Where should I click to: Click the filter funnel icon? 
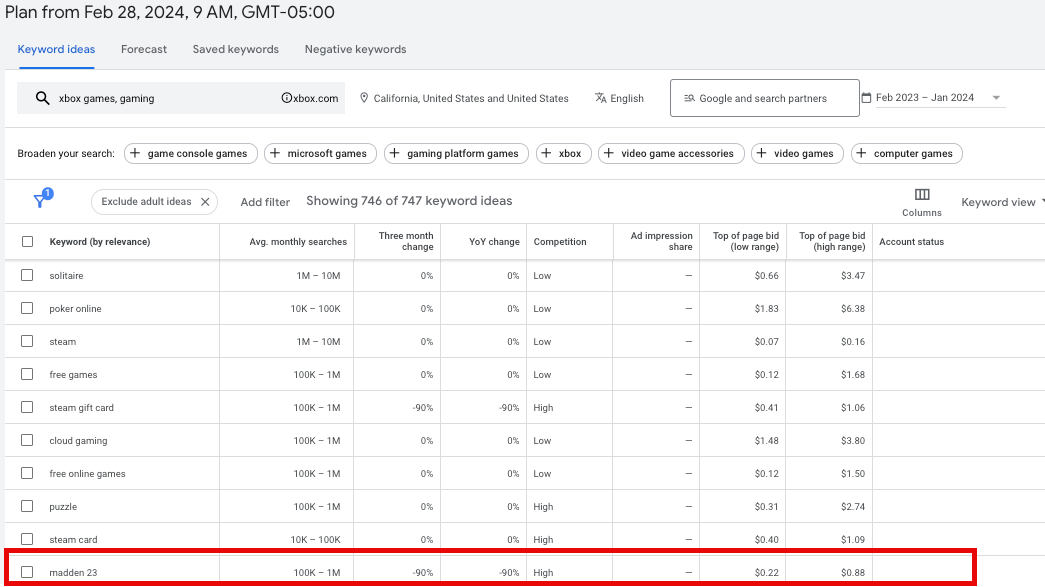click(x=41, y=201)
